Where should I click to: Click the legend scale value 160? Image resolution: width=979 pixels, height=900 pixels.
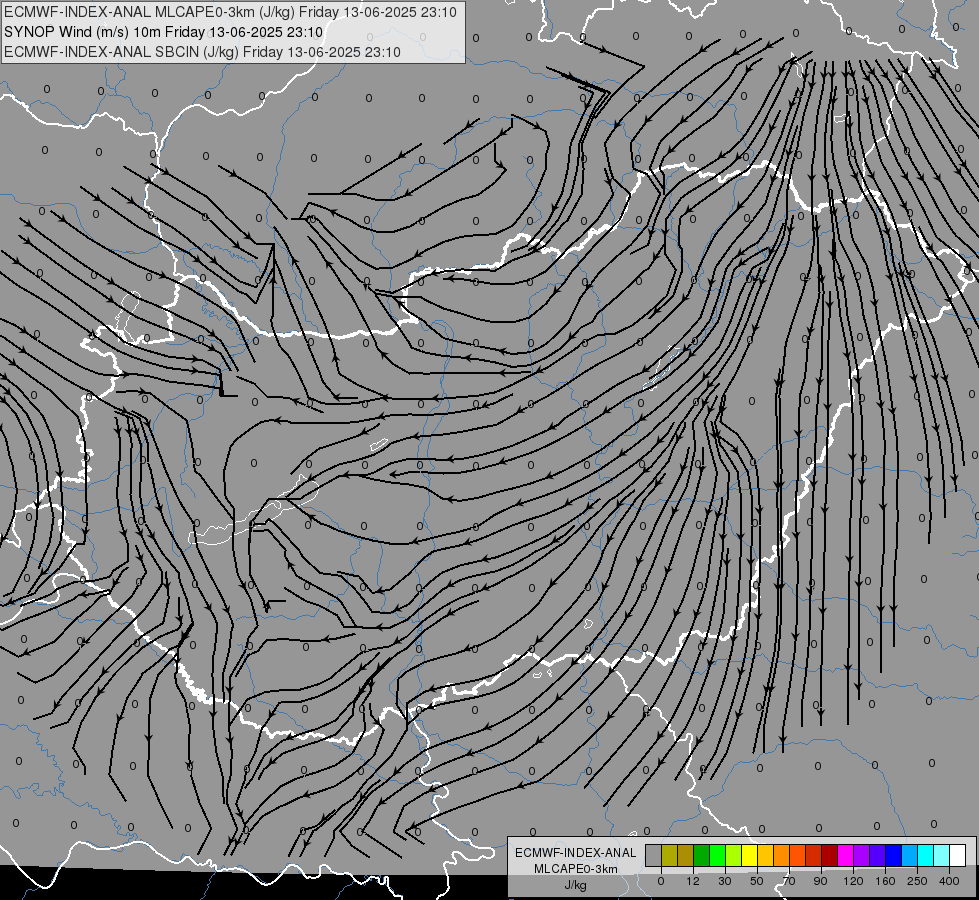click(x=885, y=881)
